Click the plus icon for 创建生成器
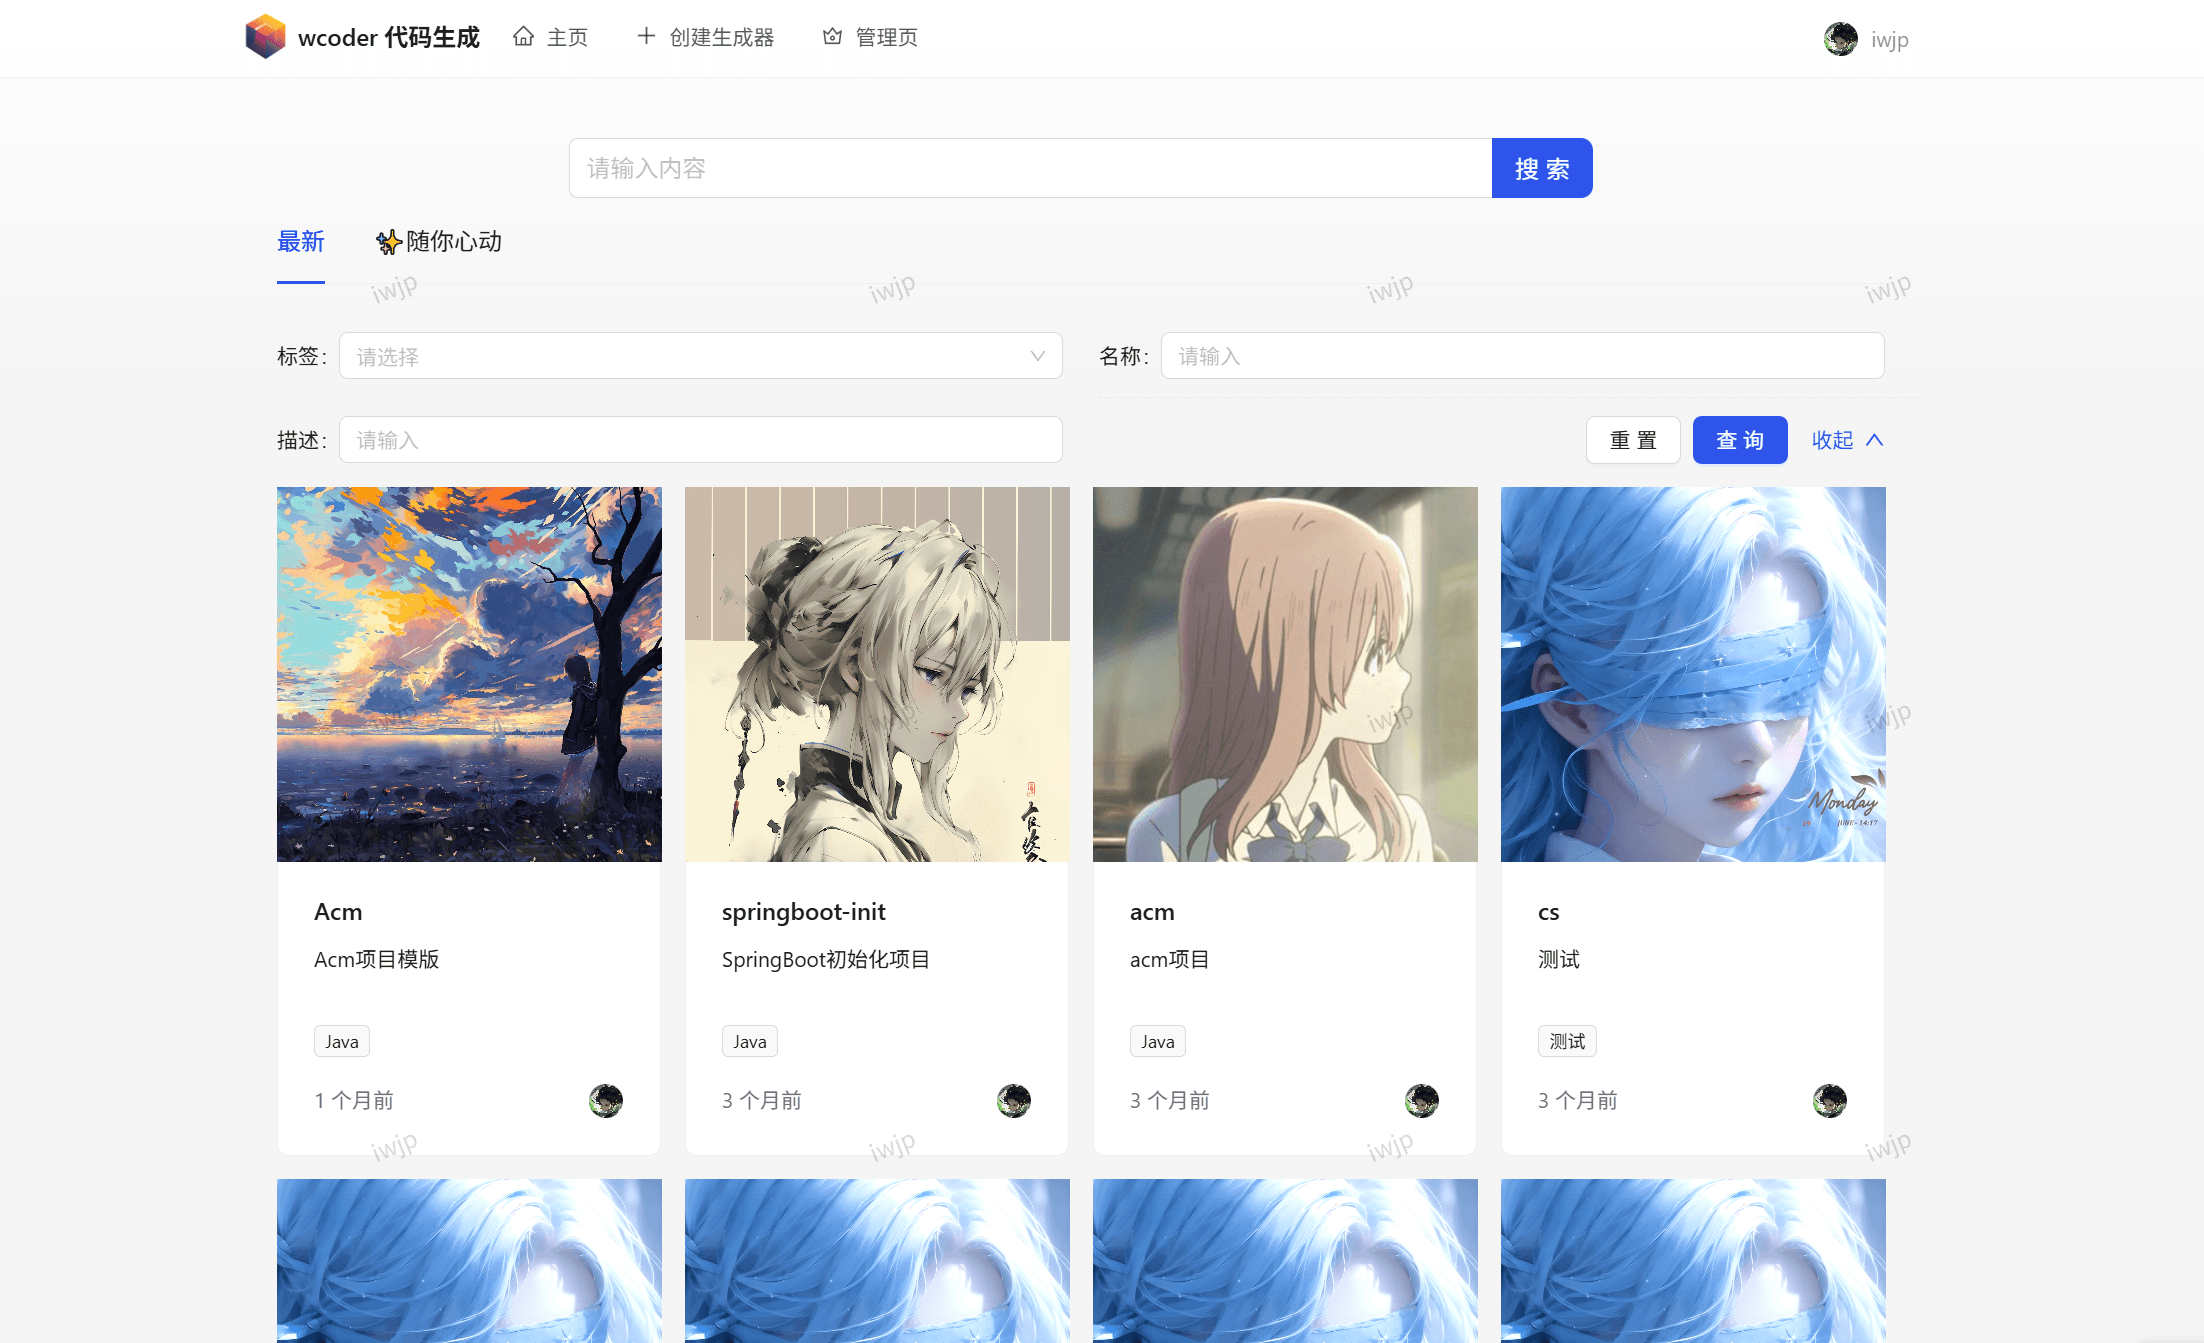Screen dimensions: 2204x1343 pos(646,37)
